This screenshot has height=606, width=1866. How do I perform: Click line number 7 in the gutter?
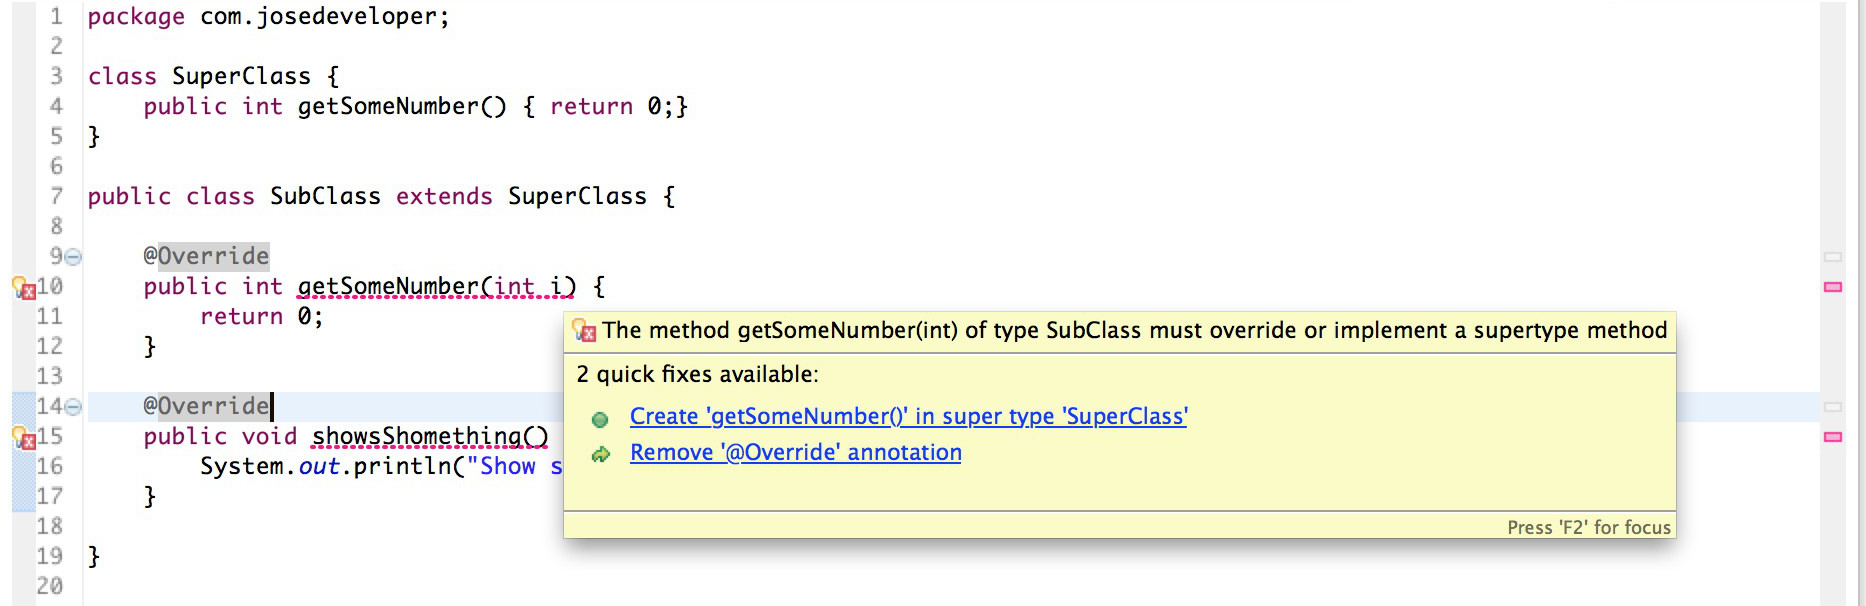(x=57, y=196)
